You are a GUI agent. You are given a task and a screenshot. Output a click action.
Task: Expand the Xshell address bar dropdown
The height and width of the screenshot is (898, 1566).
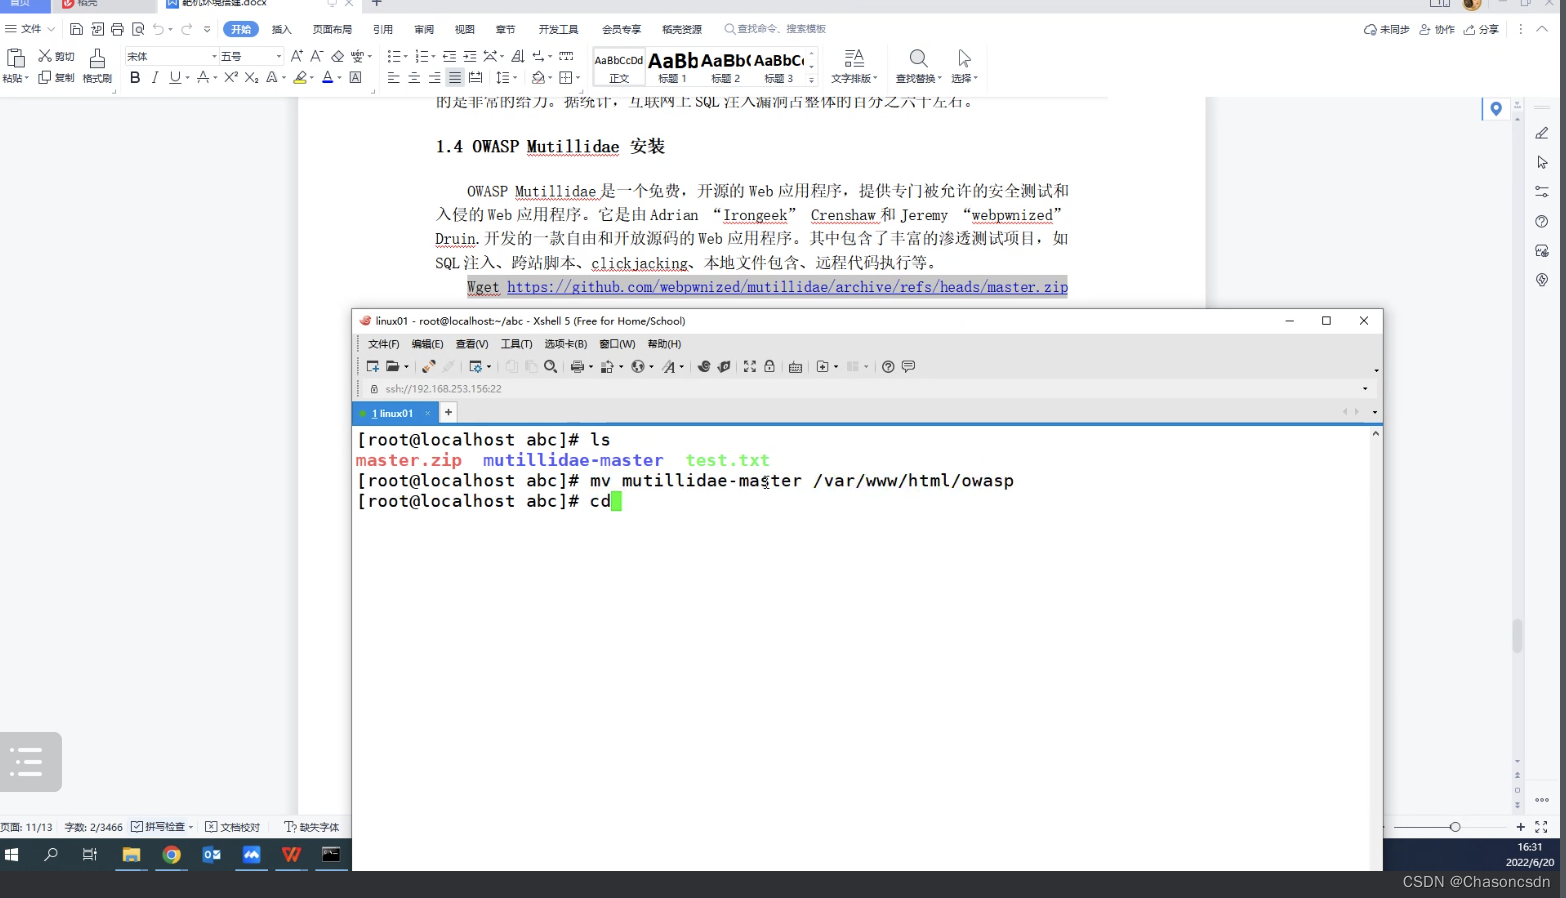(x=1365, y=389)
